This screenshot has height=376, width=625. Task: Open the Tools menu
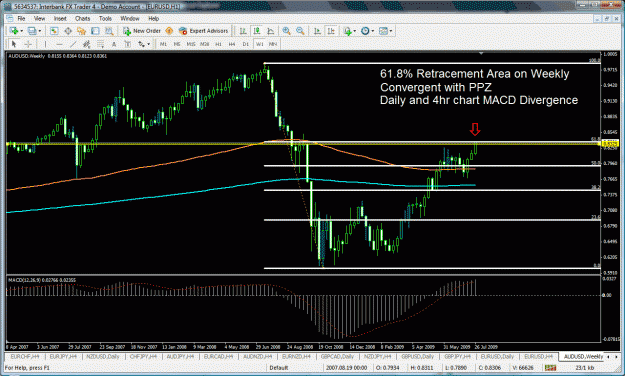105,18
